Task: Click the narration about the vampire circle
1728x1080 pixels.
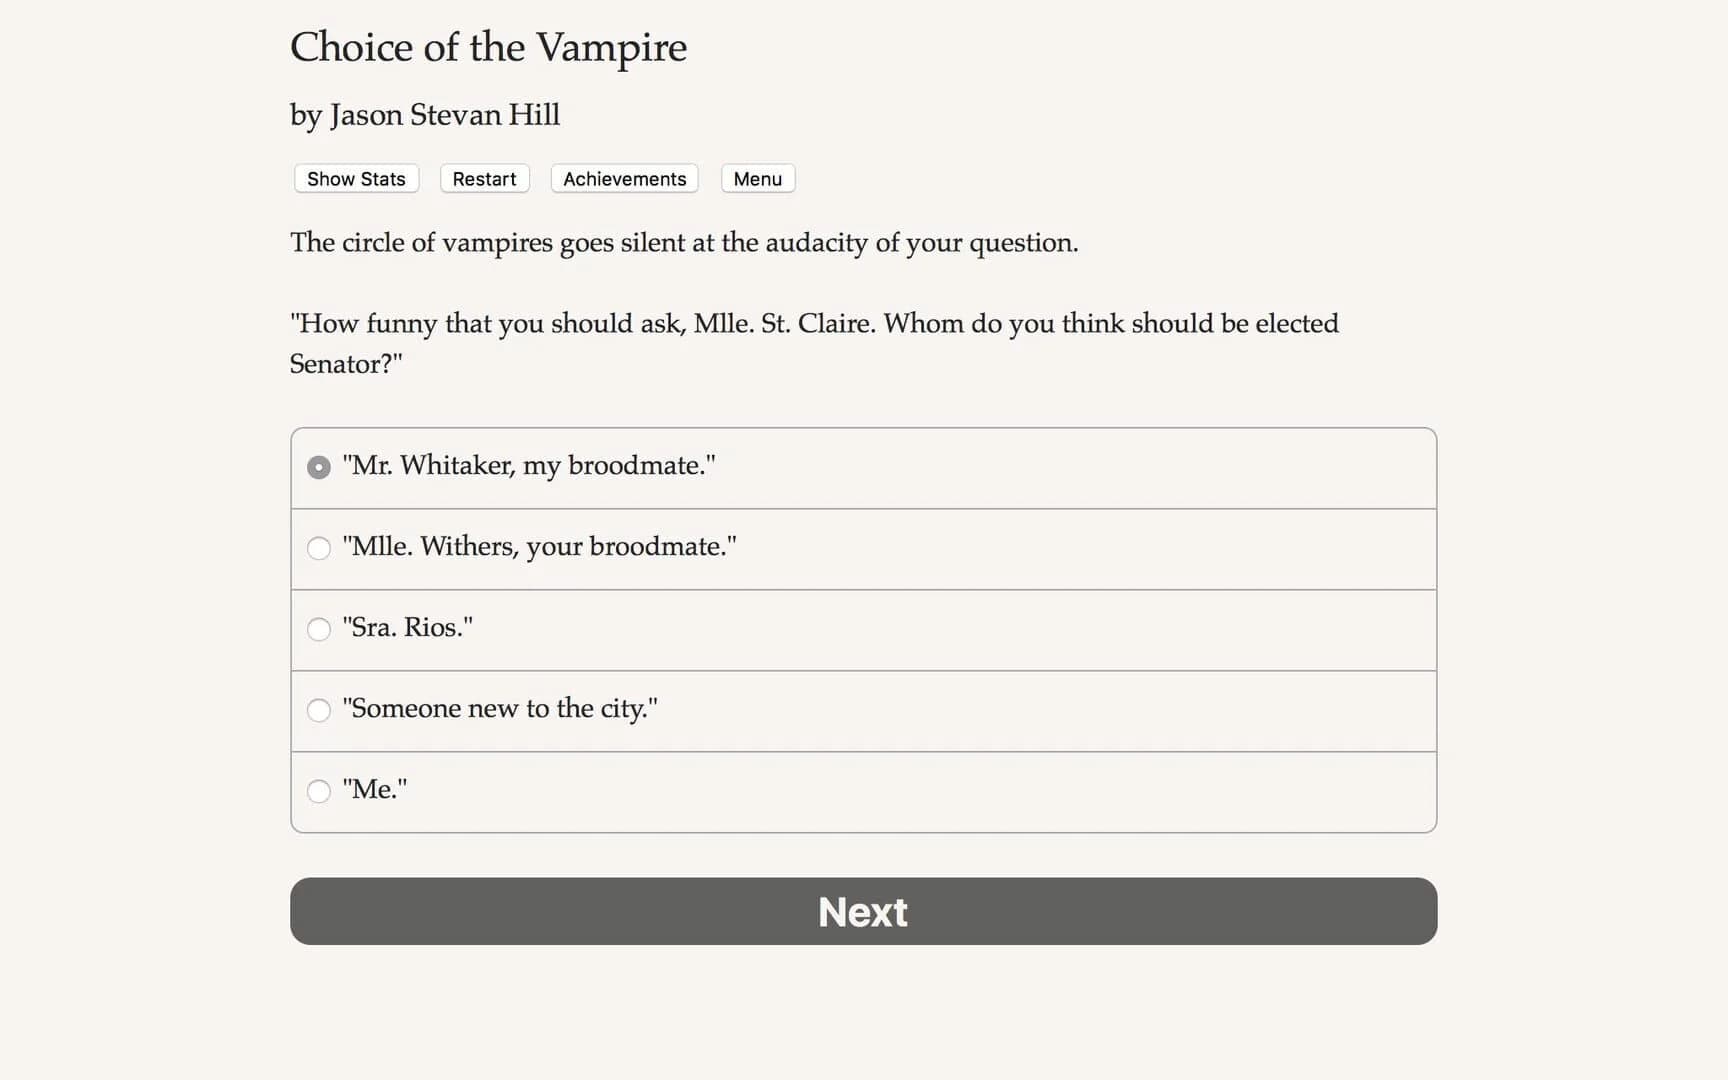Action: point(684,242)
